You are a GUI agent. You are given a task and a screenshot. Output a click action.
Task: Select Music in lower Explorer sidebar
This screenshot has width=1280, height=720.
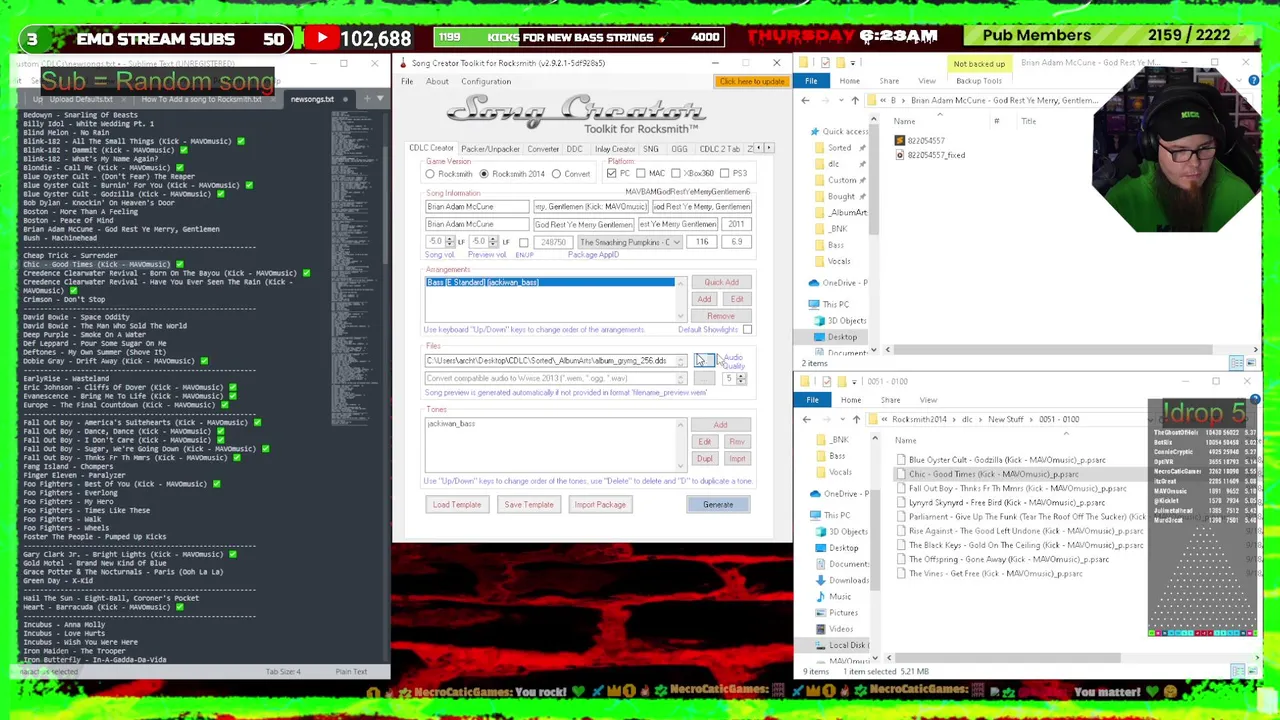pyautogui.click(x=840, y=597)
